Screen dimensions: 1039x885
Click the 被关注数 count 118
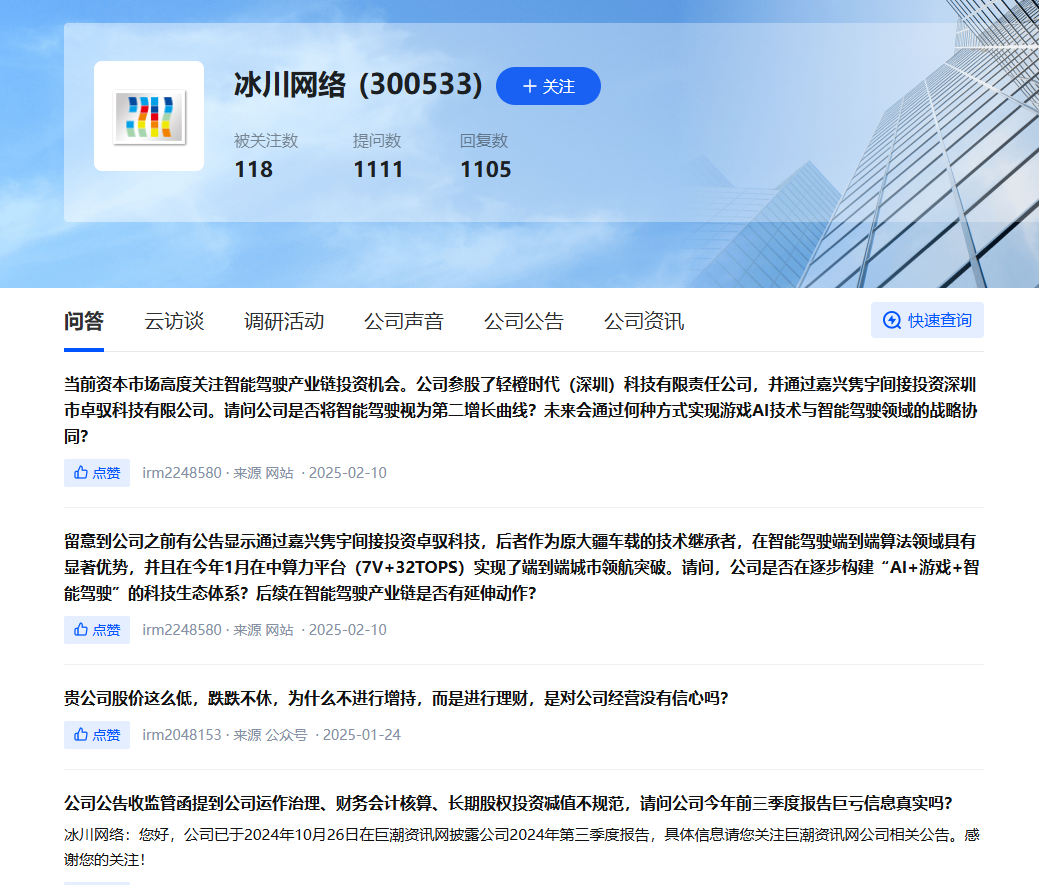(253, 169)
